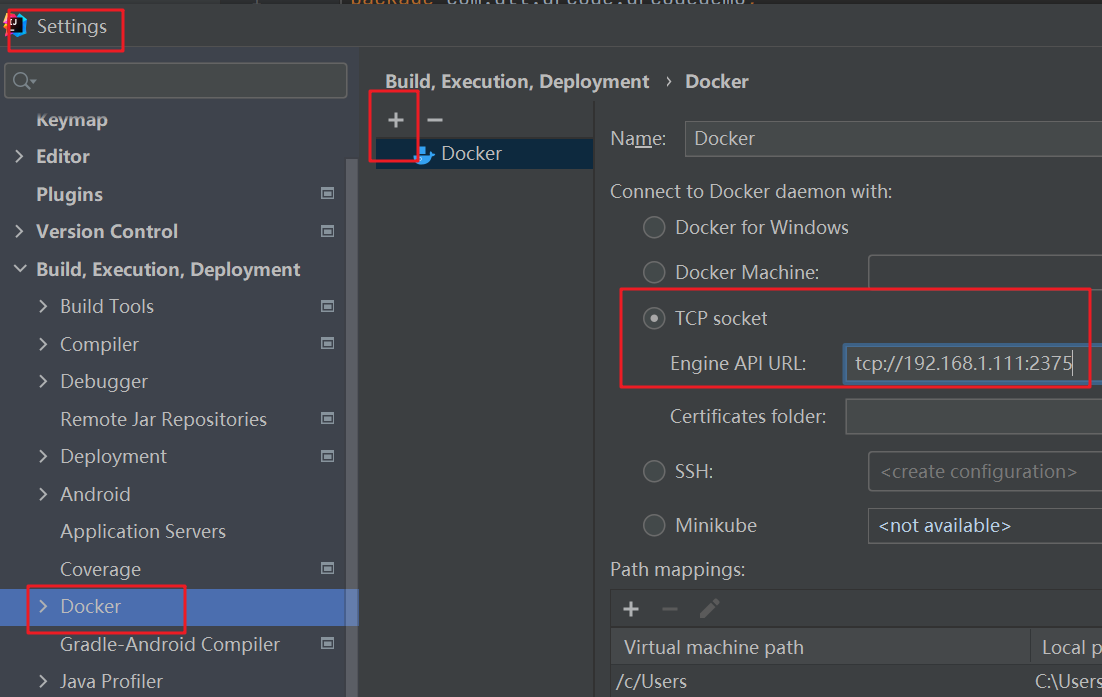The height and width of the screenshot is (697, 1102).
Task: Click the Version Control project-level icon
Action: 327,231
